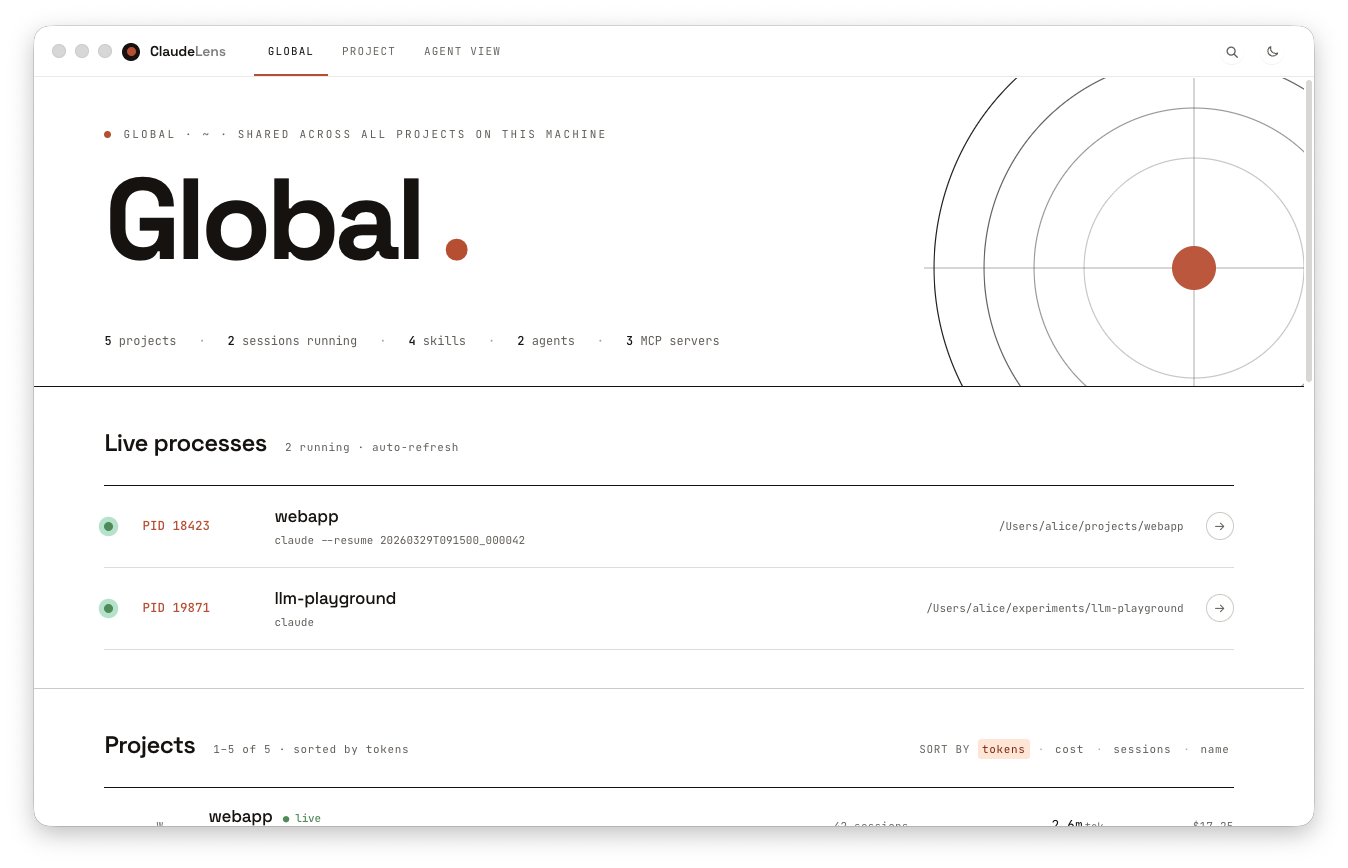The width and height of the screenshot is (1348, 868).
Task: Click '2 running · auto-refresh' label
Action: pyautogui.click(x=372, y=448)
